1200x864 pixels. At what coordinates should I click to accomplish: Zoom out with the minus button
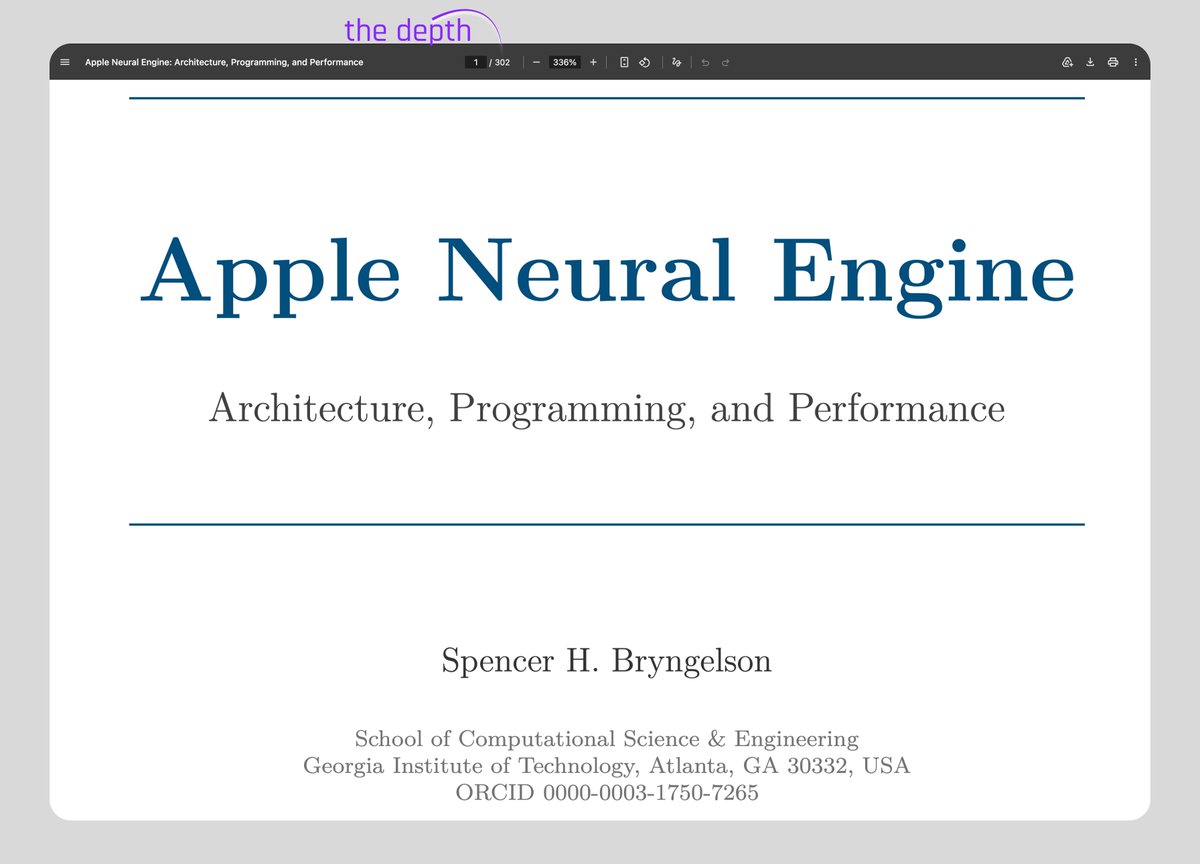(x=536, y=62)
